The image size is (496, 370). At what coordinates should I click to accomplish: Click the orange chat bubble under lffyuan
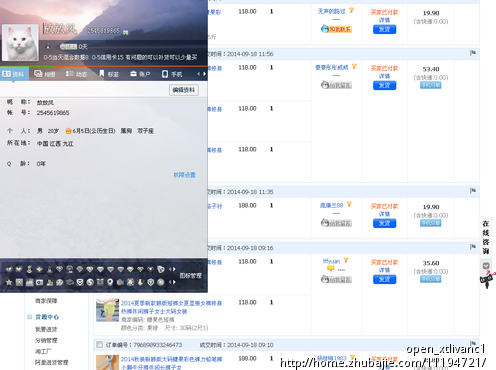coord(330,268)
